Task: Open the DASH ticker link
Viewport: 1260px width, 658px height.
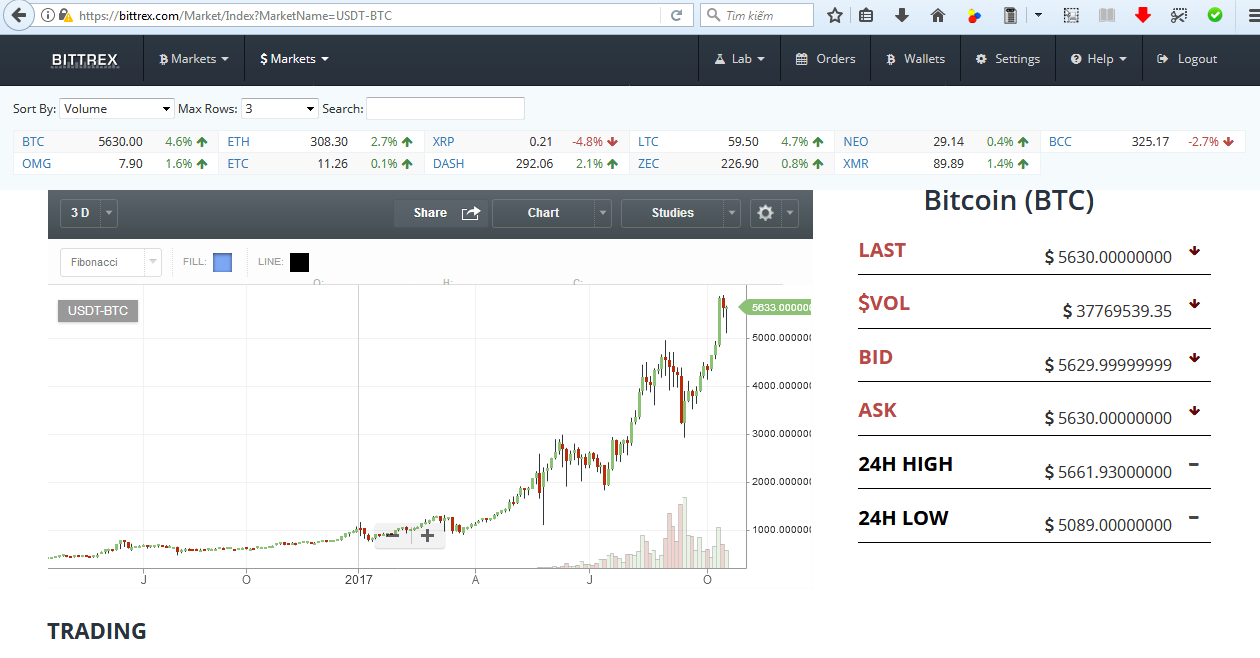Action: [448, 164]
